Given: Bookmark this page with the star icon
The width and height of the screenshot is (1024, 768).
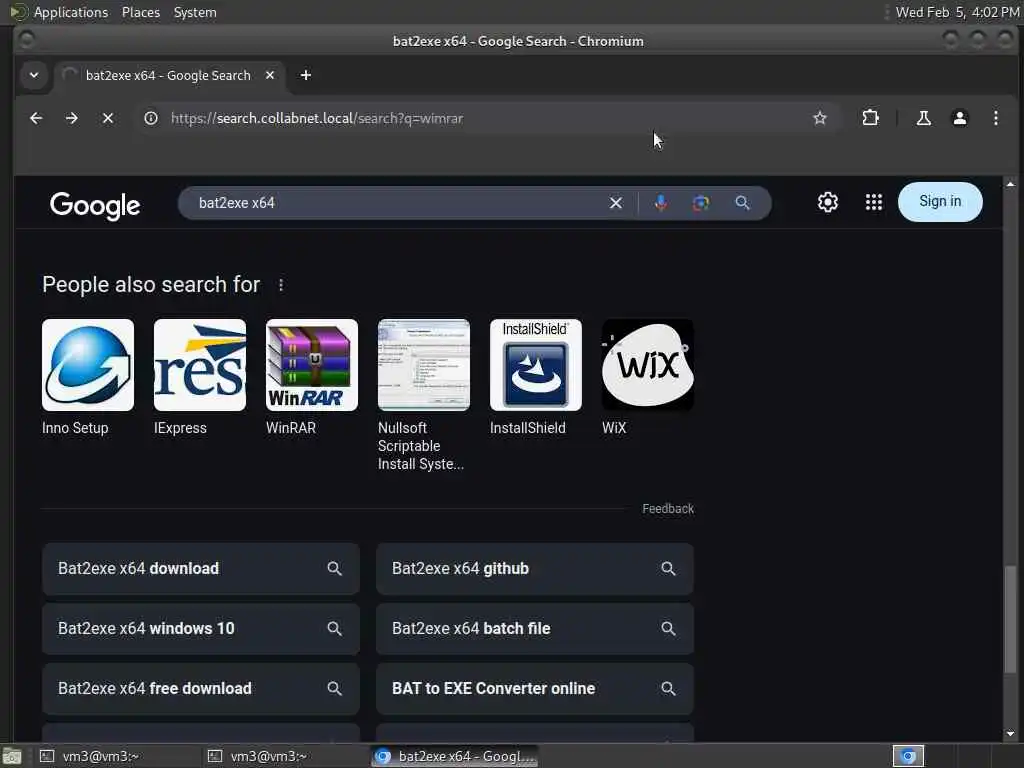Looking at the screenshot, I should 820,118.
